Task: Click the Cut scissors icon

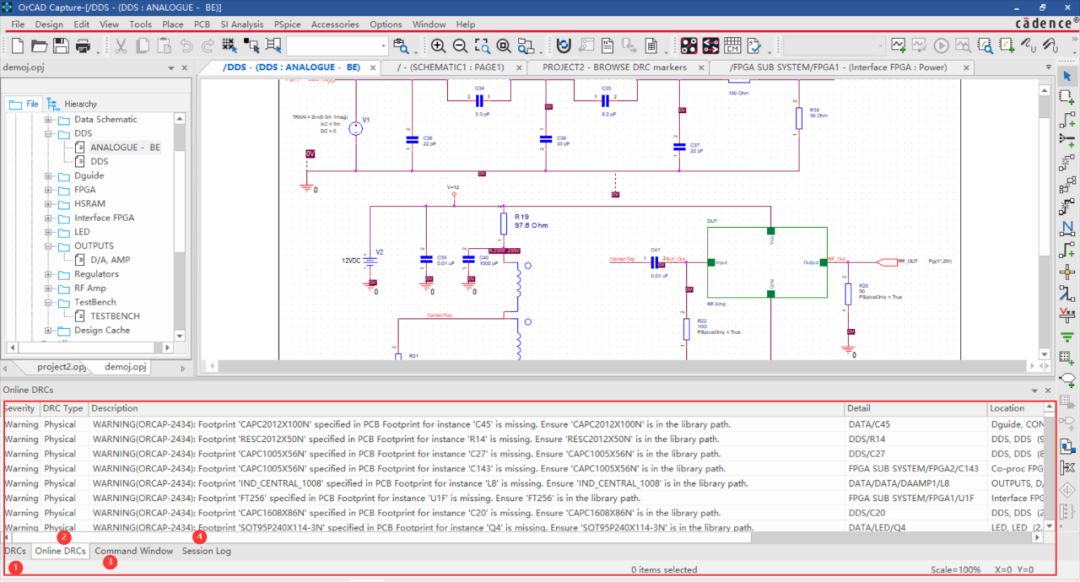Action: click(x=121, y=46)
